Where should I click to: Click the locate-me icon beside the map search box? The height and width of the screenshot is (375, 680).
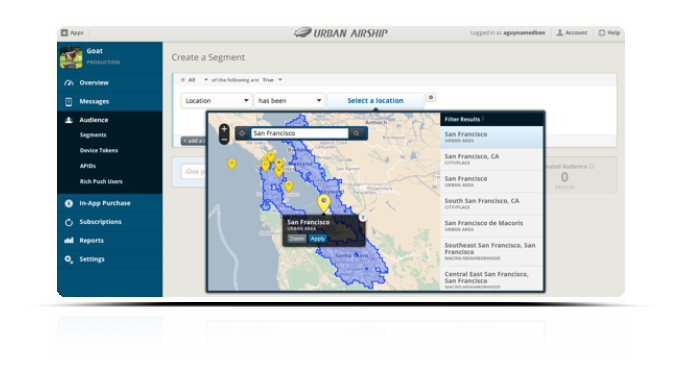click(x=242, y=133)
